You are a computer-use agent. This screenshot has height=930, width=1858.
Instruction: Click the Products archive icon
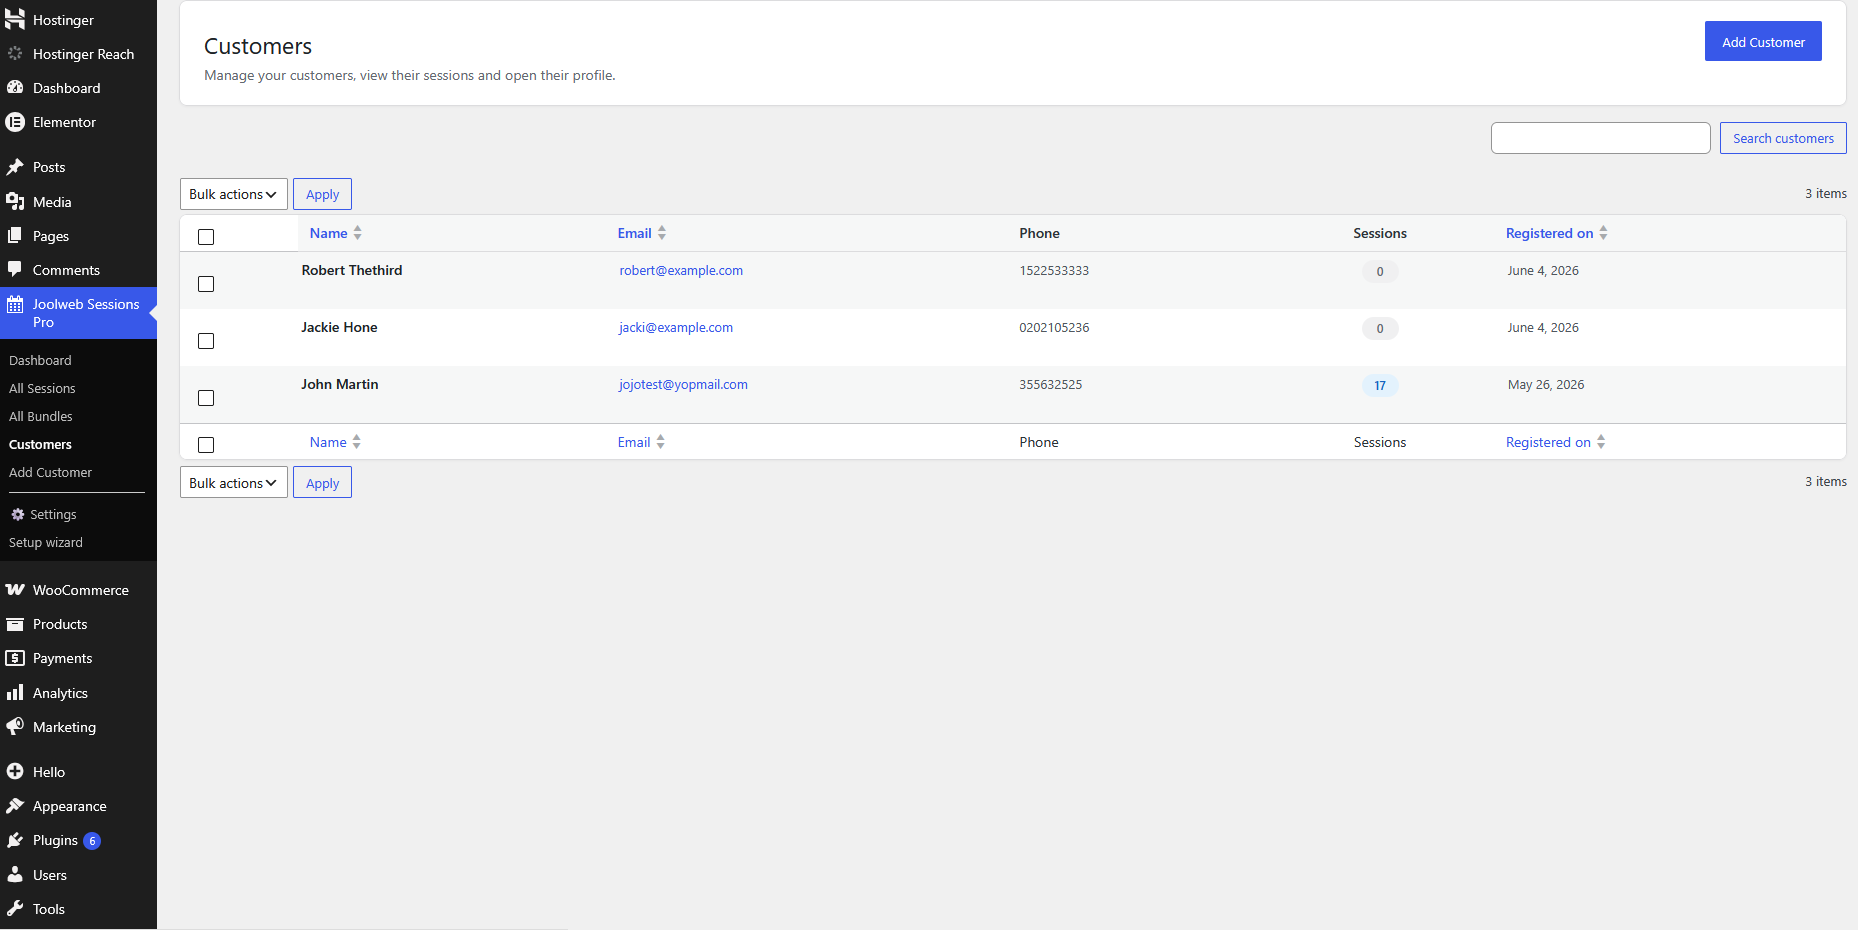click(15, 624)
